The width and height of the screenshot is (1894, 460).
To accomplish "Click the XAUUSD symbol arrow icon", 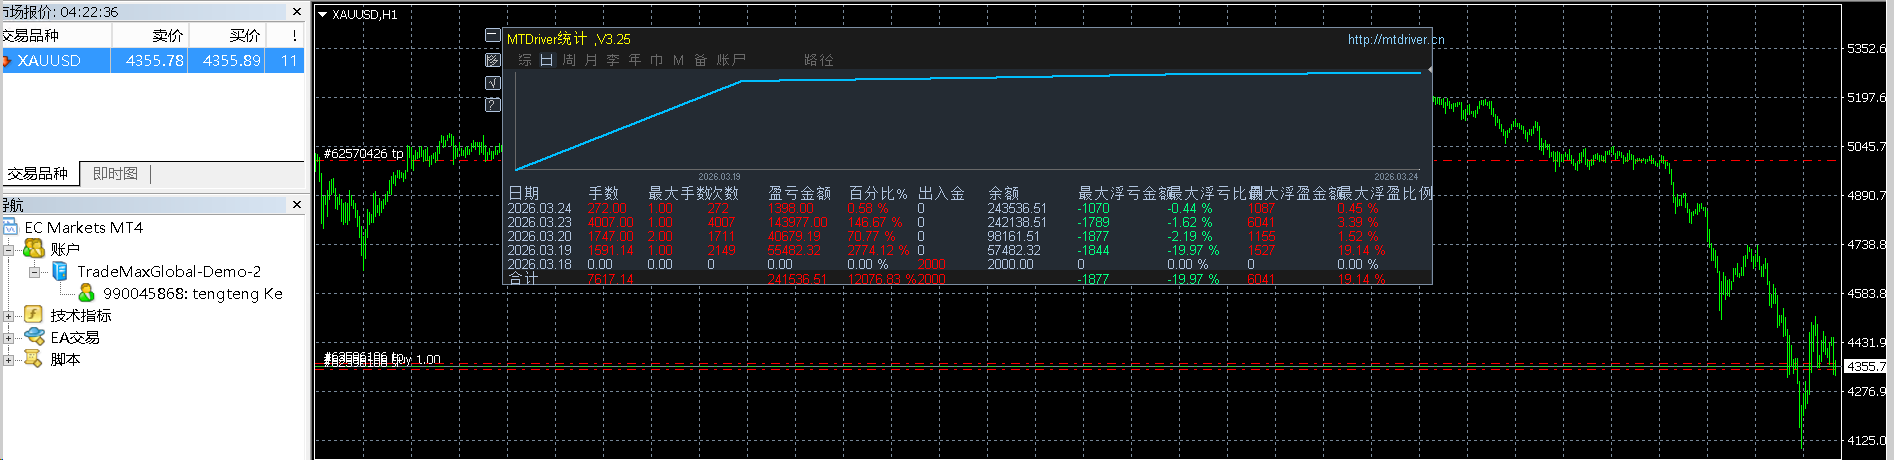I will tap(7, 61).
